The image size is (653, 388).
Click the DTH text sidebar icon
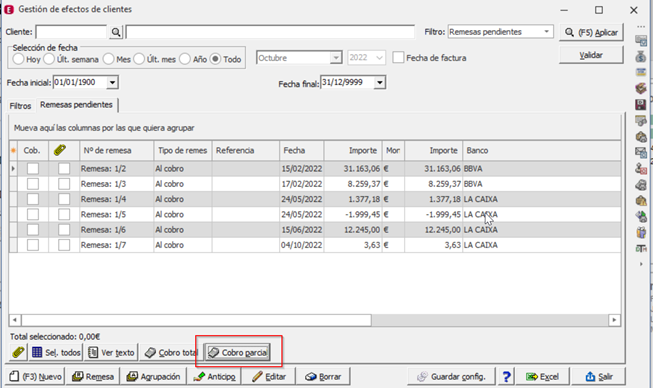point(641,248)
